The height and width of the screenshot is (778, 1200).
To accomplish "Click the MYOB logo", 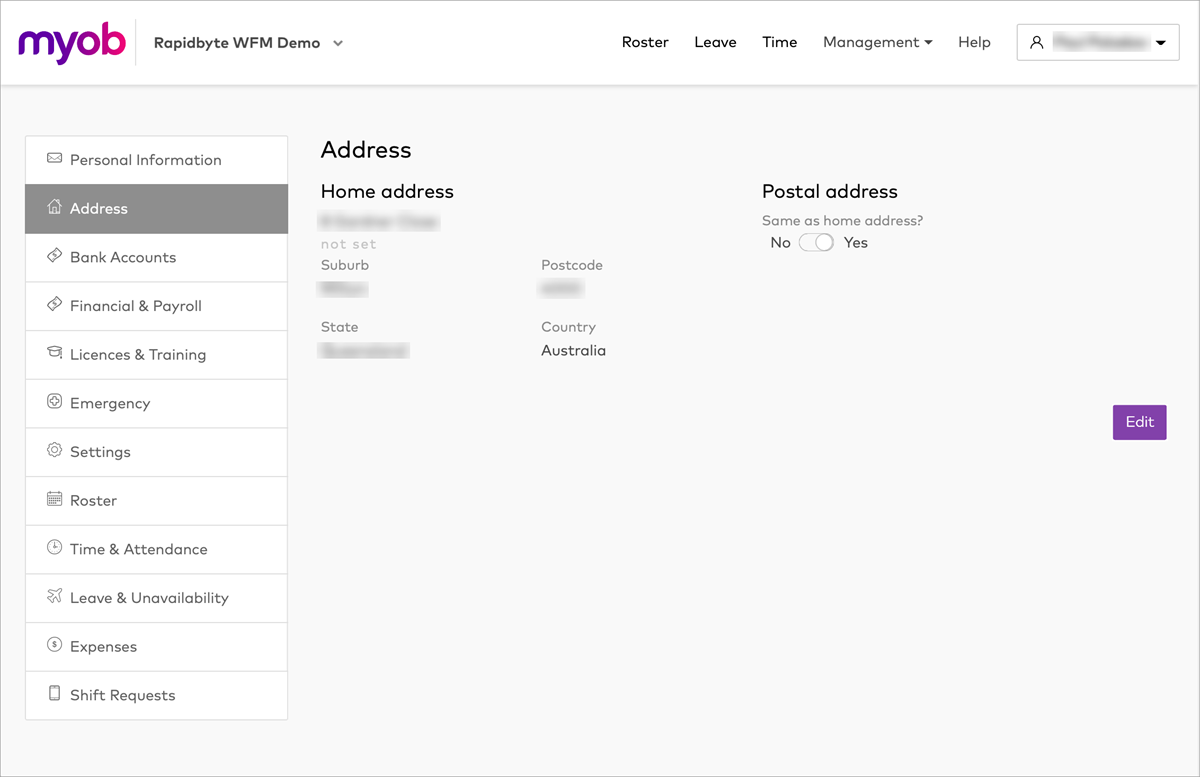I will click(x=72, y=43).
